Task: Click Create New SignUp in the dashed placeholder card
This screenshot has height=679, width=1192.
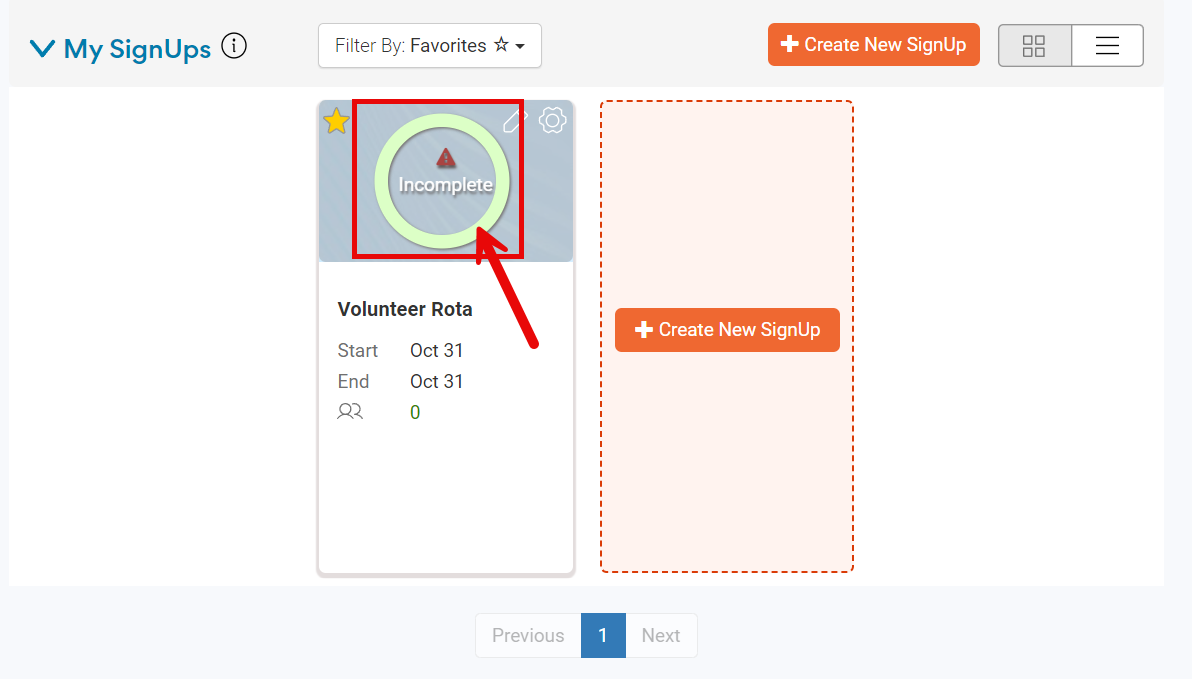Action: (727, 330)
